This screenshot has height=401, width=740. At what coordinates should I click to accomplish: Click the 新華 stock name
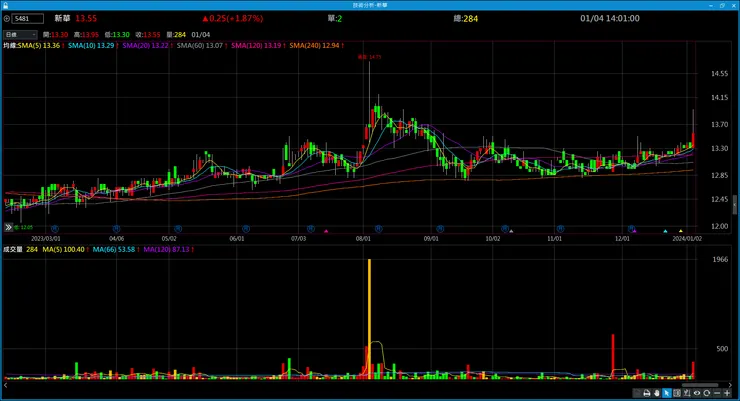(62, 18)
